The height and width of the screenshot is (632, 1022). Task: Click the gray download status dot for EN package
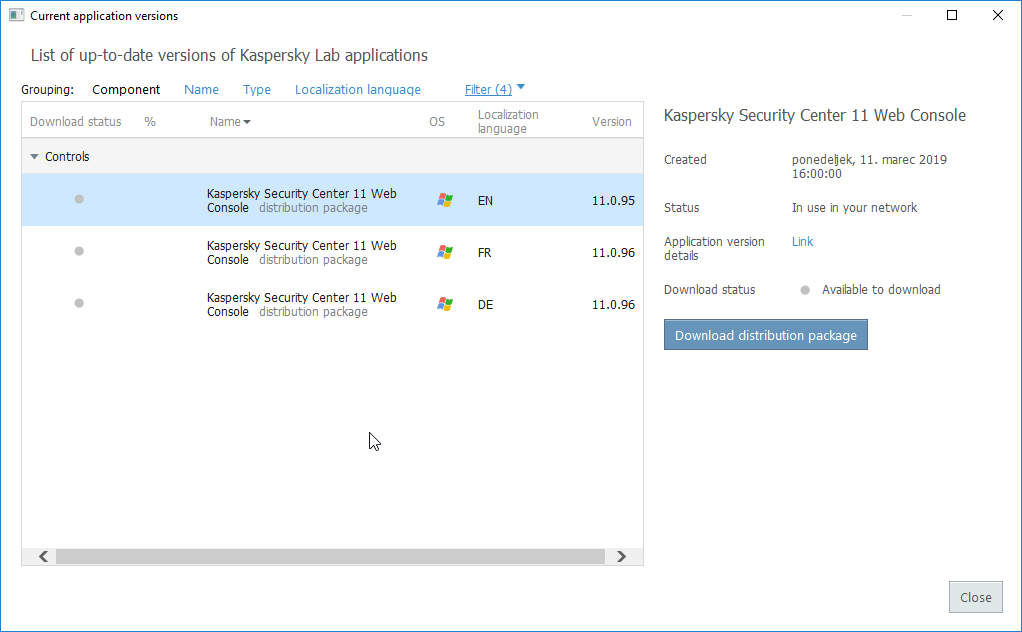coord(79,200)
